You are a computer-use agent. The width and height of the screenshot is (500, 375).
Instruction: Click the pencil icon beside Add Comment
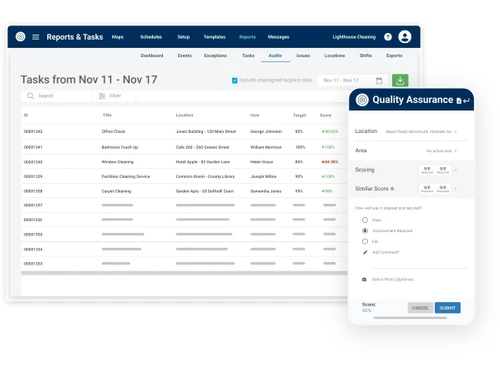[x=365, y=252]
